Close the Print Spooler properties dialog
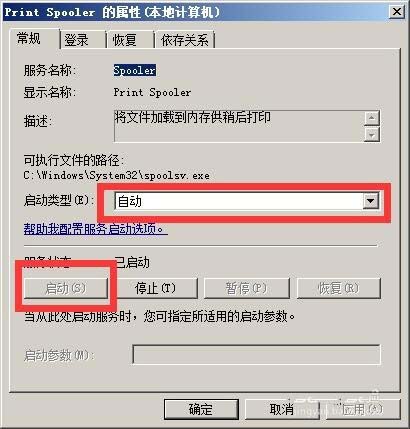 [x=397, y=12]
